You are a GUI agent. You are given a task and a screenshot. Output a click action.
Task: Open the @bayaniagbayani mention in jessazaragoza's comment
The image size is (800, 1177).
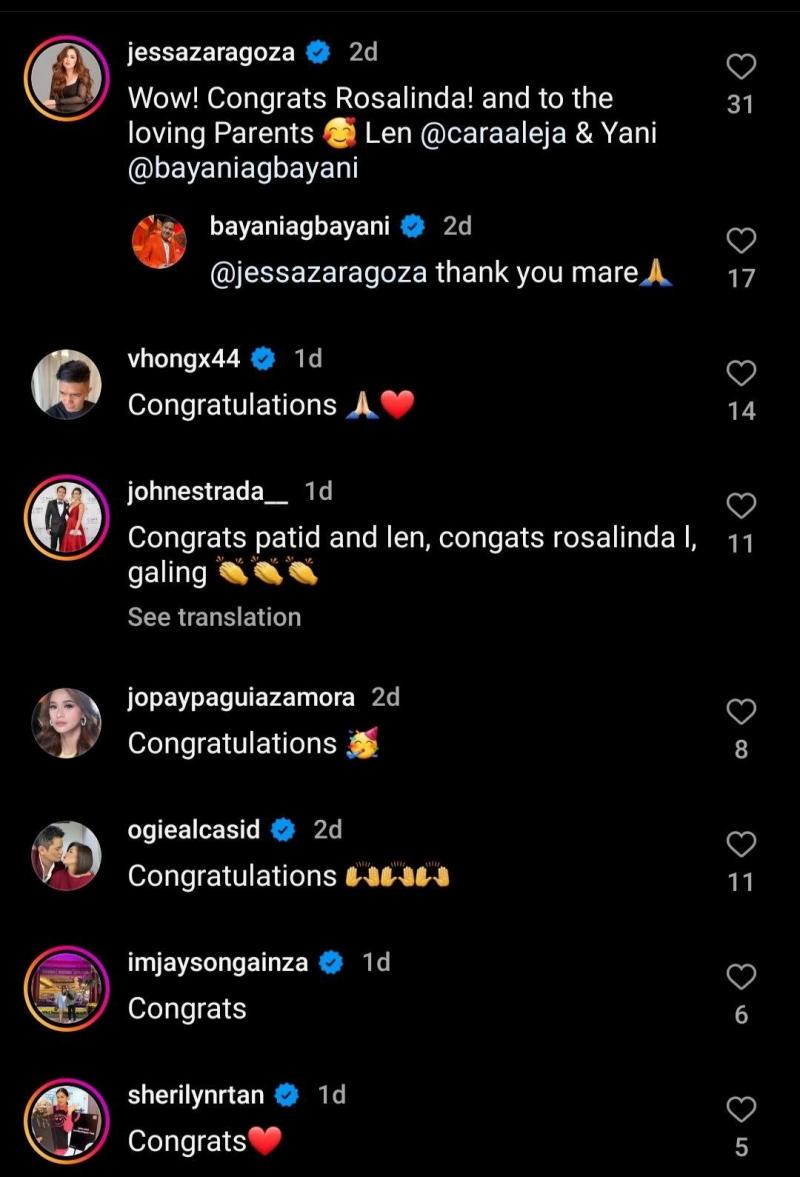point(243,169)
